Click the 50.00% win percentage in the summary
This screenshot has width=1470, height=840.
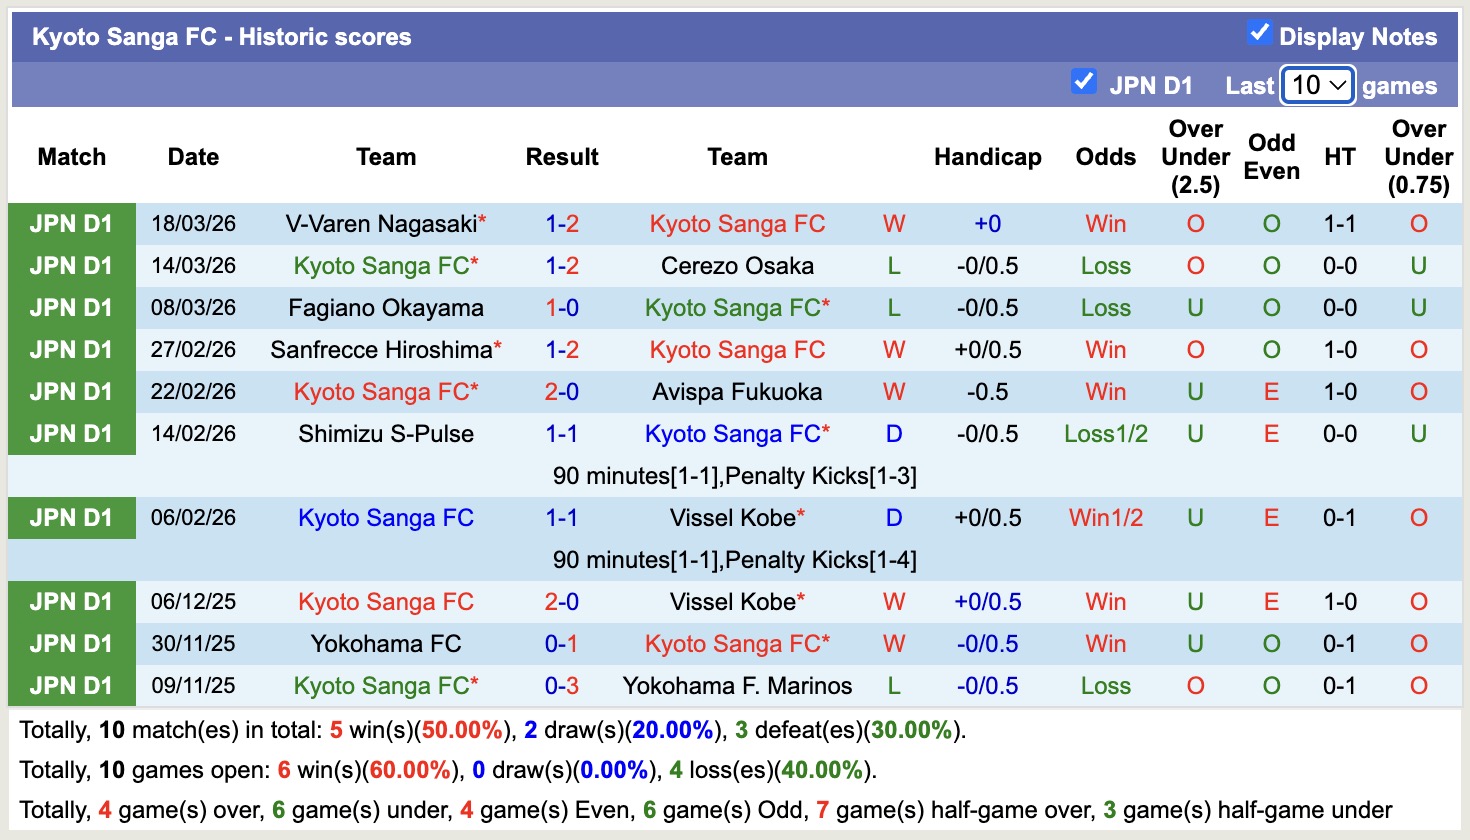[x=461, y=729]
